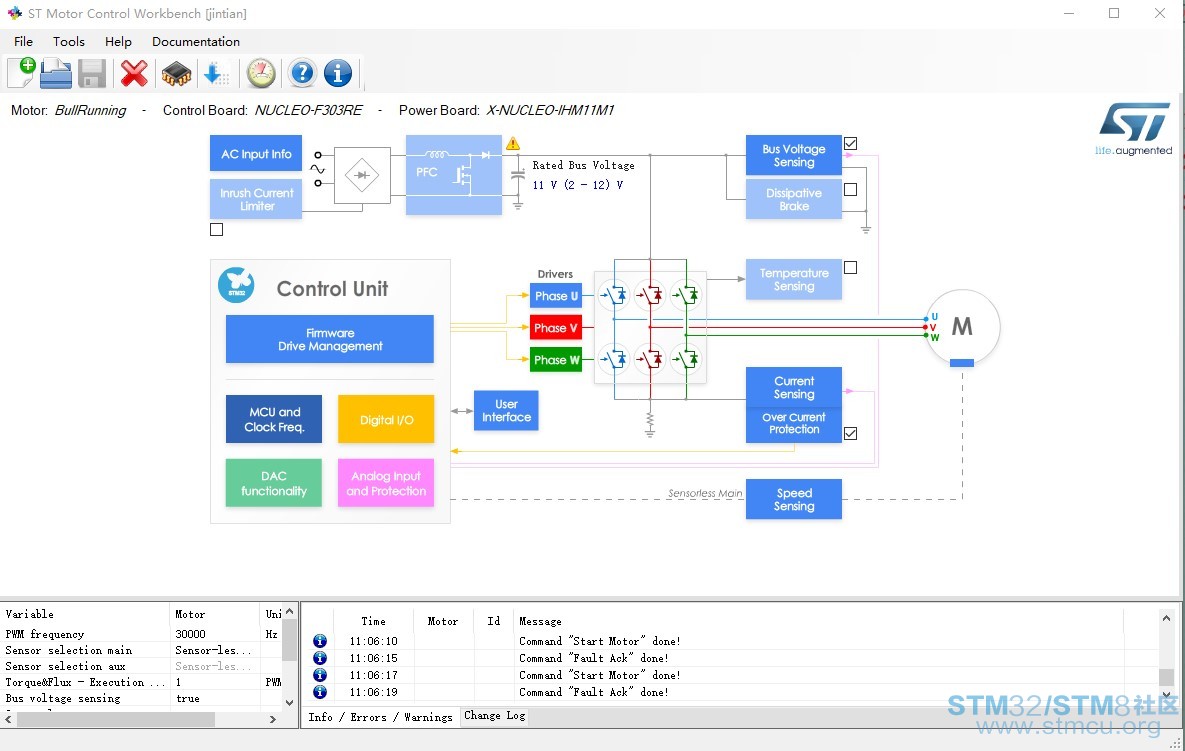Click the STM32 butterfly logo in Control Unit

coord(237,285)
